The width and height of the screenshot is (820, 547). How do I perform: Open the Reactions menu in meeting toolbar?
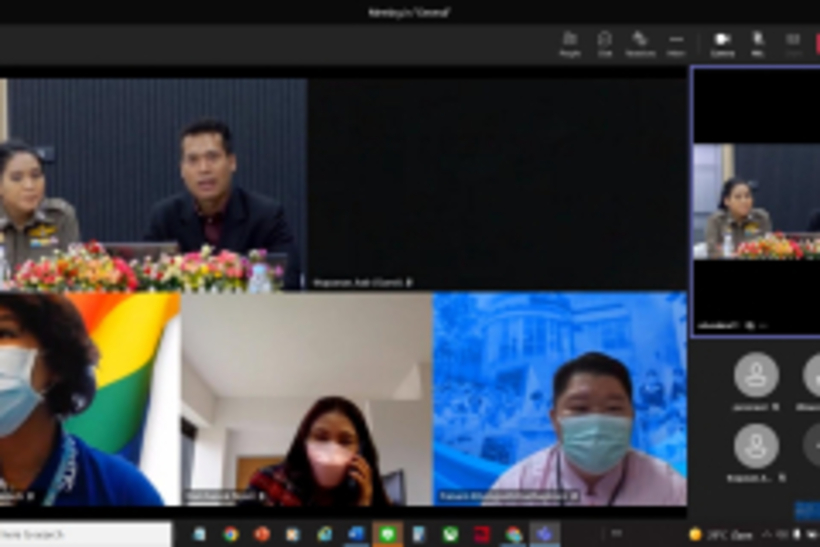tap(640, 44)
